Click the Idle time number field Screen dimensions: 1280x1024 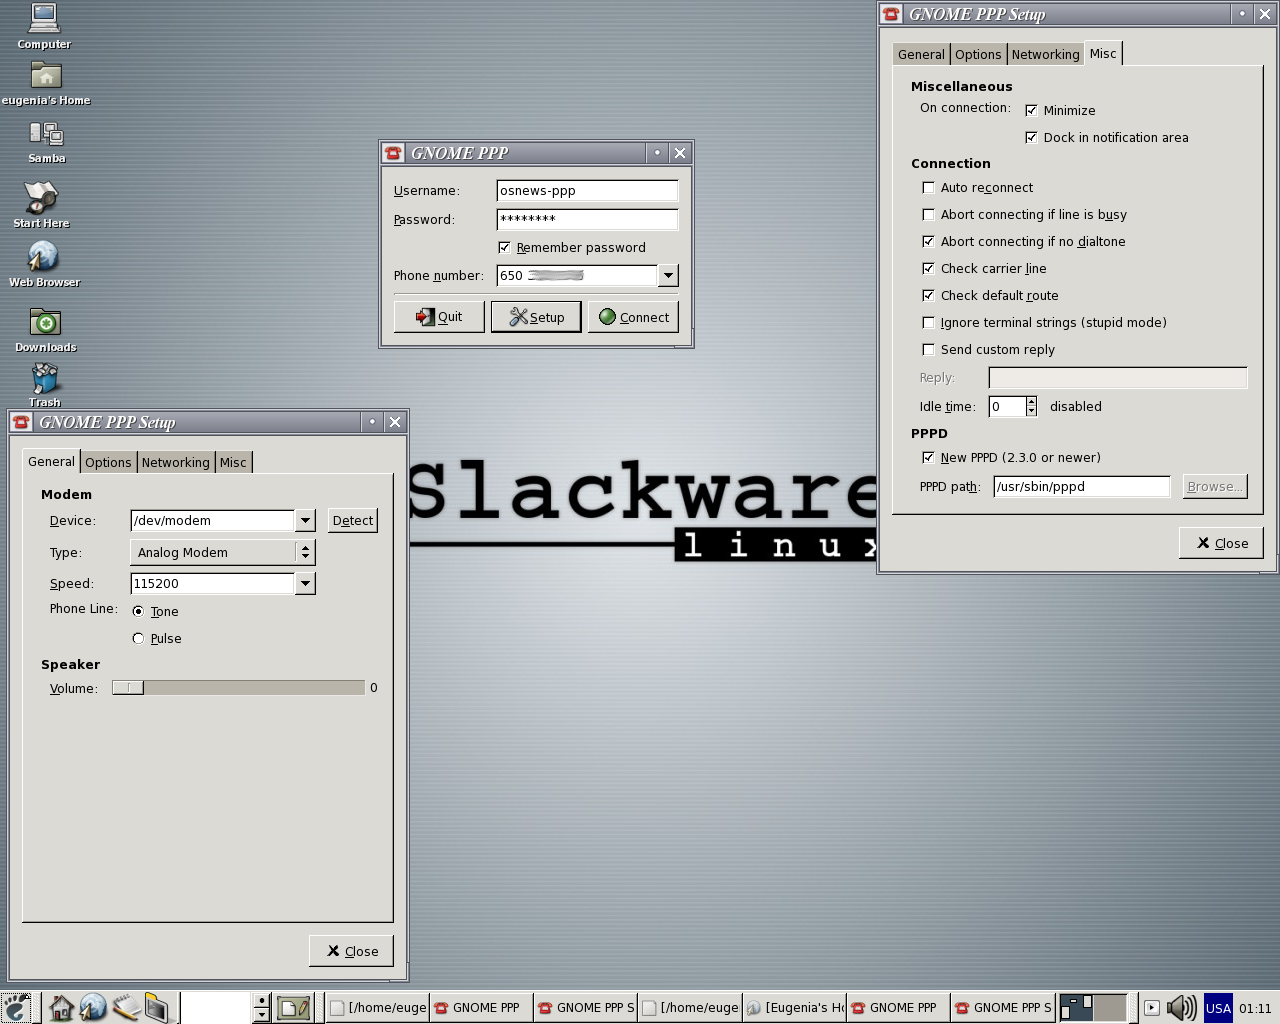coord(1006,406)
